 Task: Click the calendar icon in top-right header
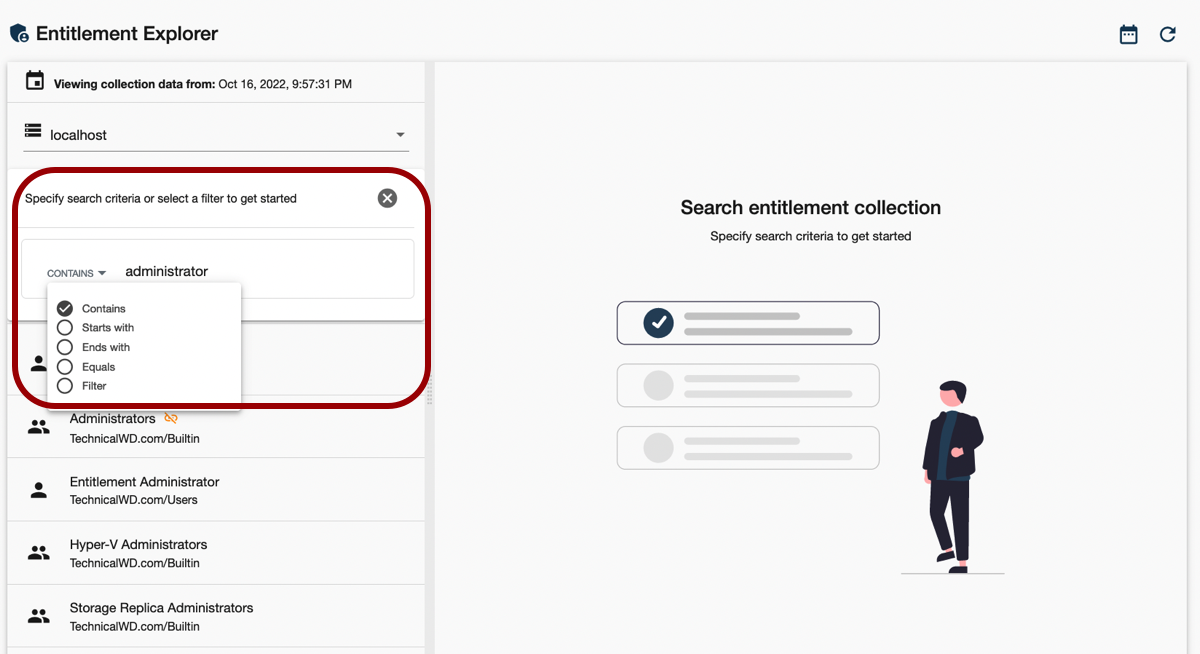1128,35
